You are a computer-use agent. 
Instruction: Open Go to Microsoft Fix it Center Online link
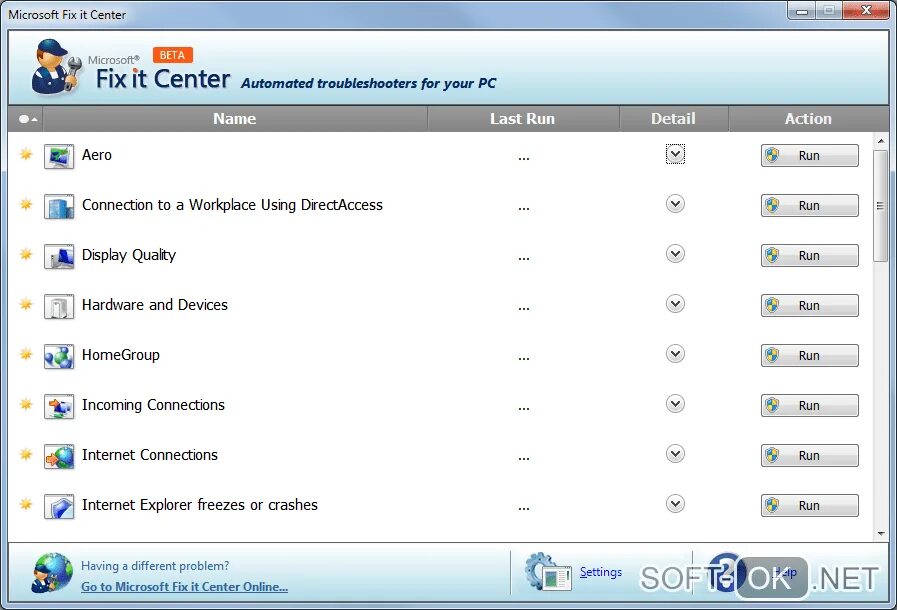click(184, 587)
